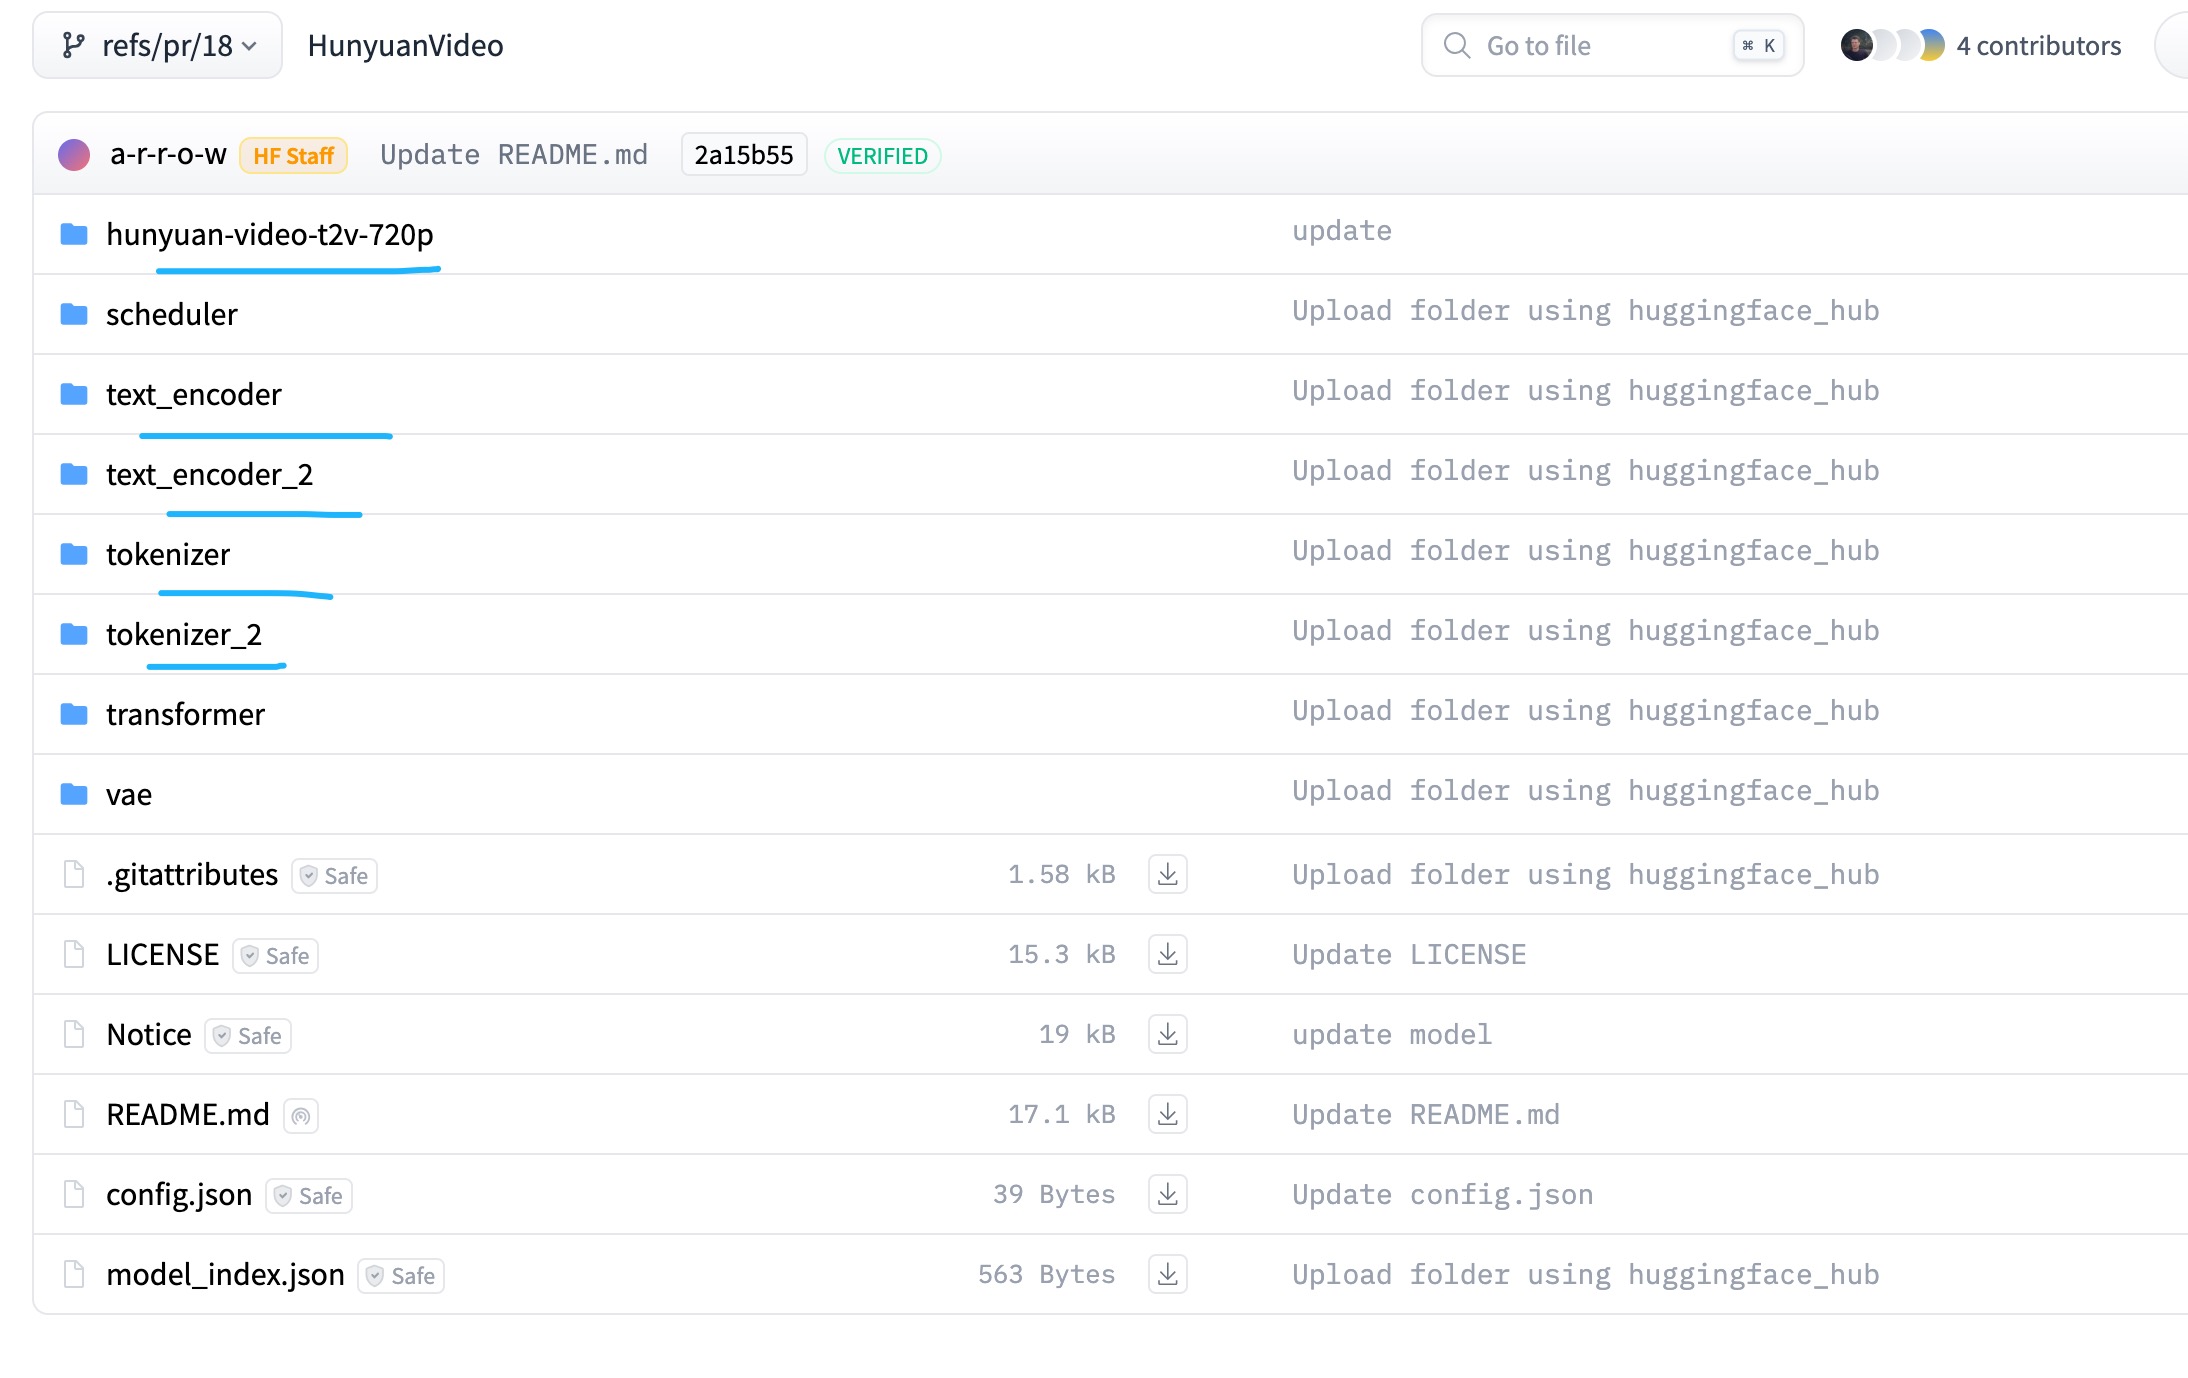Image resolution: width=2188 pixels, height=1378 pixels.
Task: Navigate to HunyuanVideo repository root breadcrumb
Action: 405,46
